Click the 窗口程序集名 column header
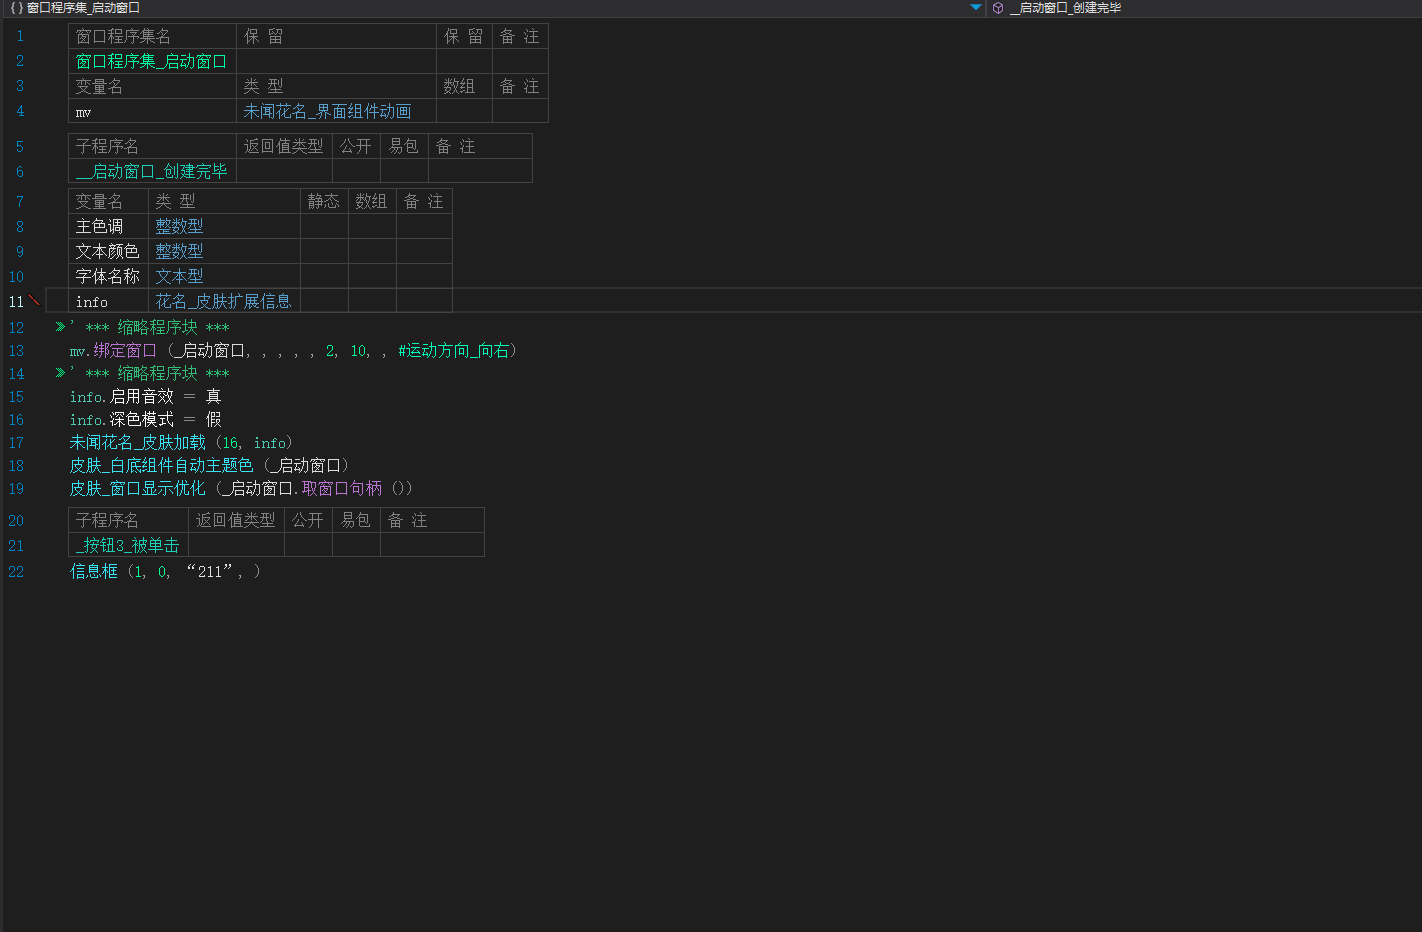The width and height of the screenshot is (1422, 932). 152,36
